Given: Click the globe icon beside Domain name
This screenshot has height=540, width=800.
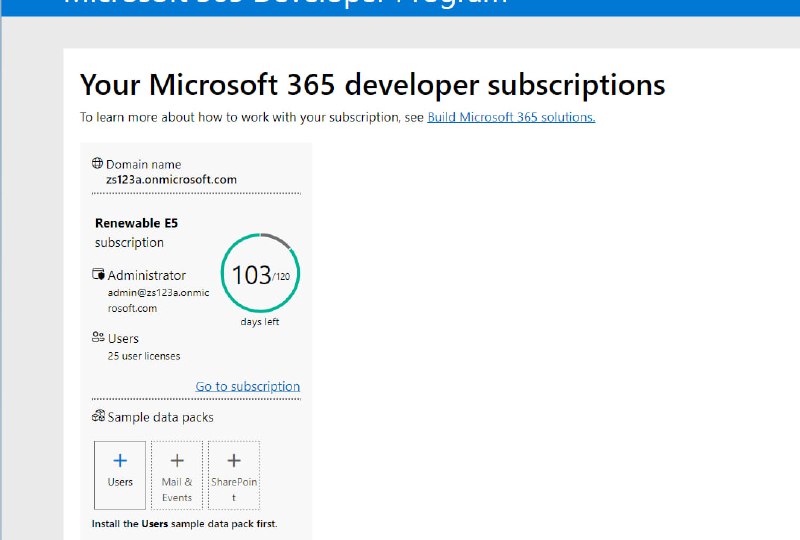Looking at the screenshot, I should coord(97,164).
